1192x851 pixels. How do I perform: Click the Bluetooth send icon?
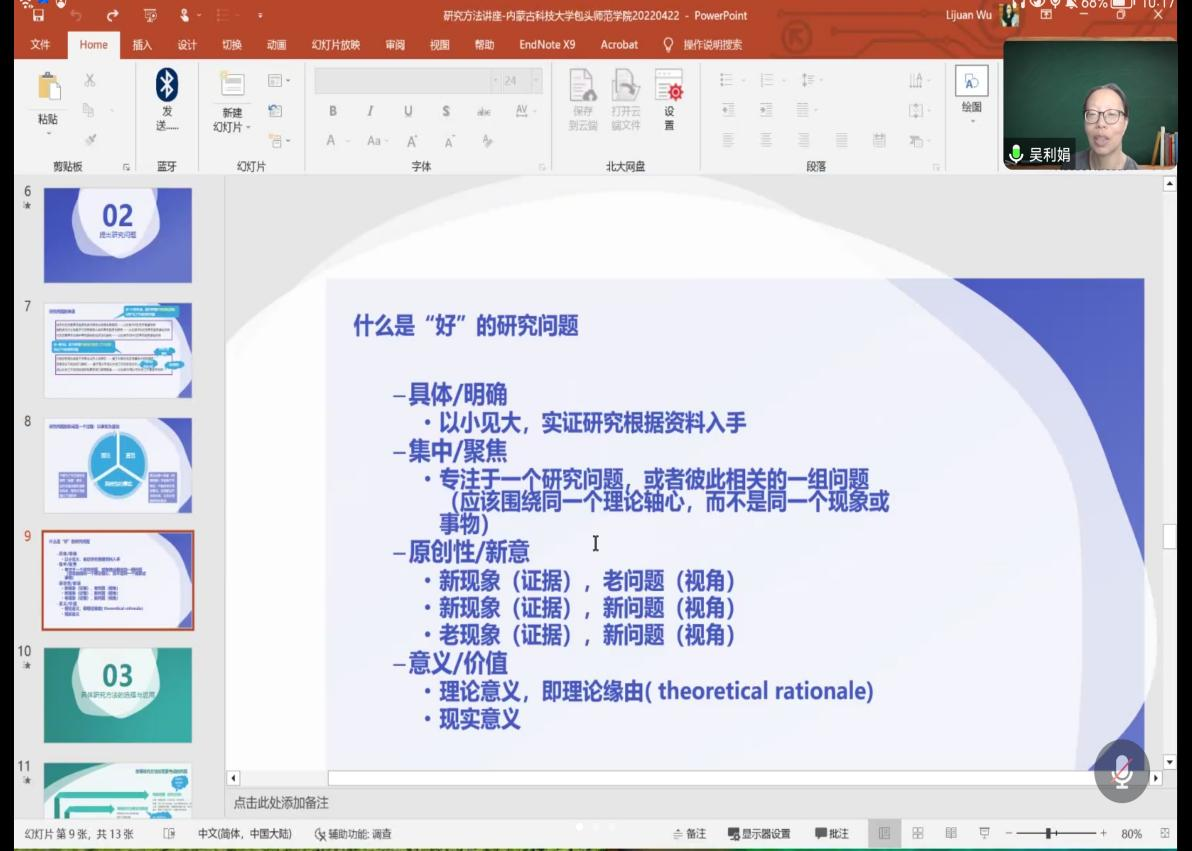click(167, 86)
